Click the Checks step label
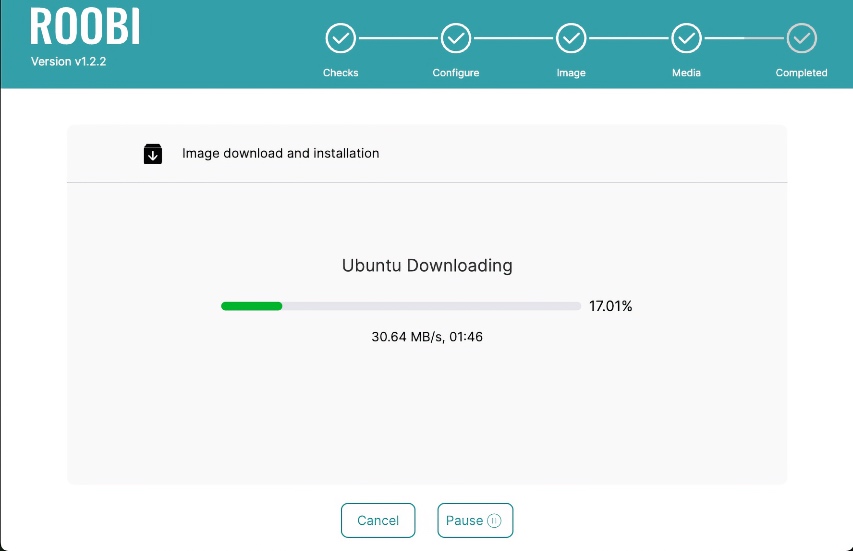This screenshot has height=551, width=853. [x=341, y=73]
